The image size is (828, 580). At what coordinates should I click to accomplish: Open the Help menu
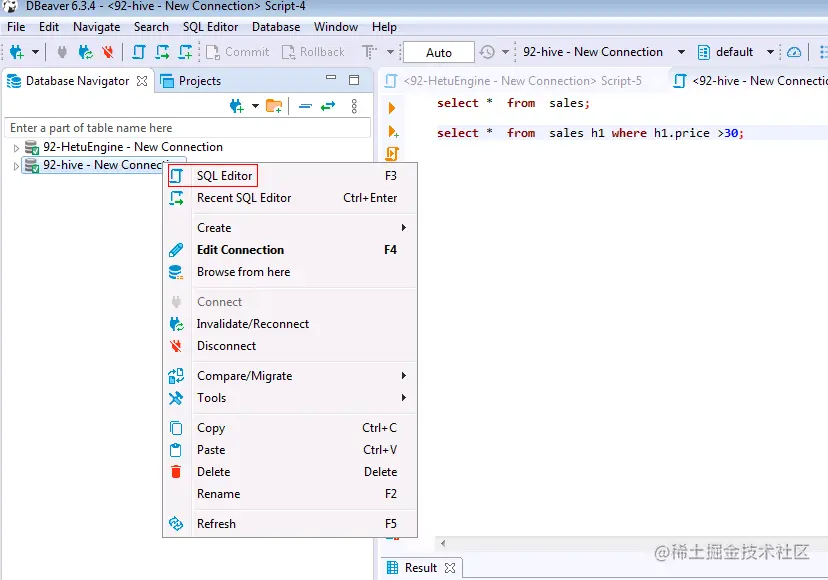pyautogui.click(x=384, y=27)
